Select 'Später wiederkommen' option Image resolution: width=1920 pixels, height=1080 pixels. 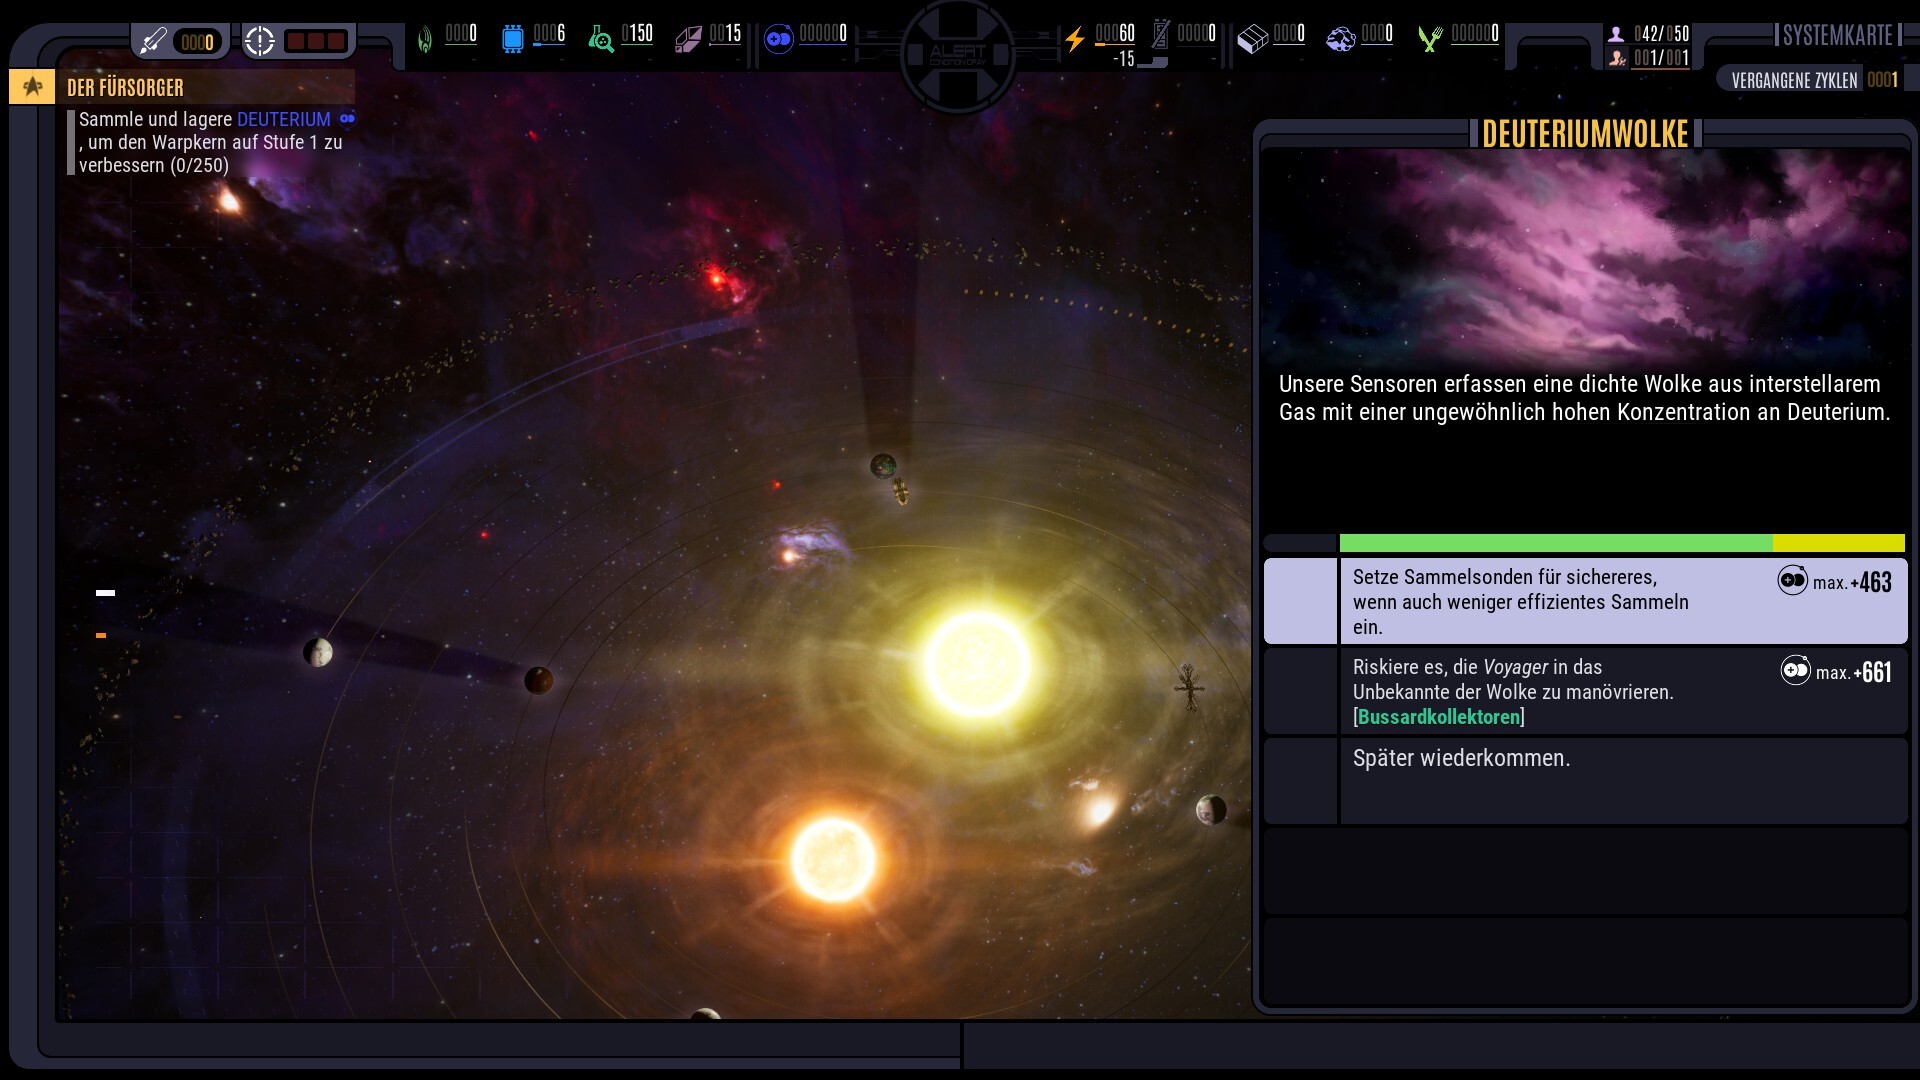tap(1585, 781)
